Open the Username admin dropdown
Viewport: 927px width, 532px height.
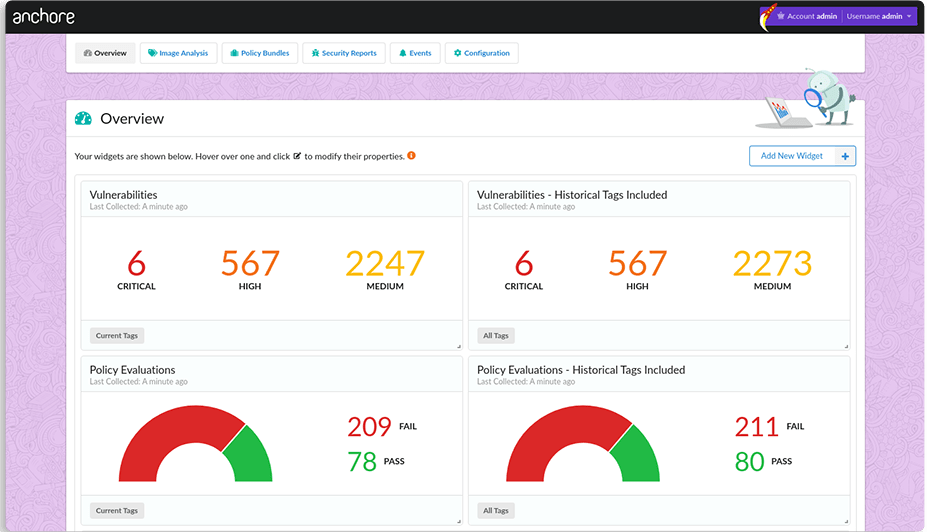[880, 17]
